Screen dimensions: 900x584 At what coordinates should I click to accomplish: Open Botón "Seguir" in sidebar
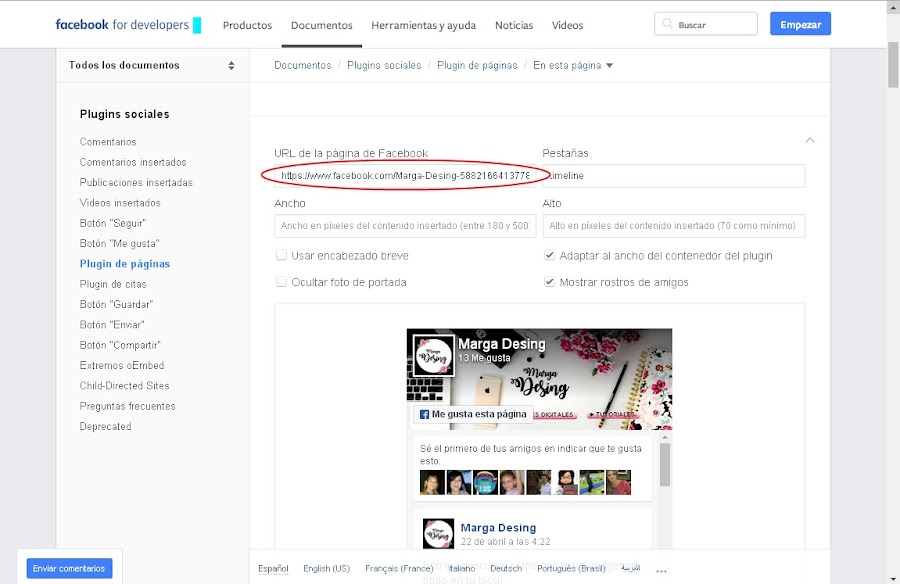click(x=113, y=223)
